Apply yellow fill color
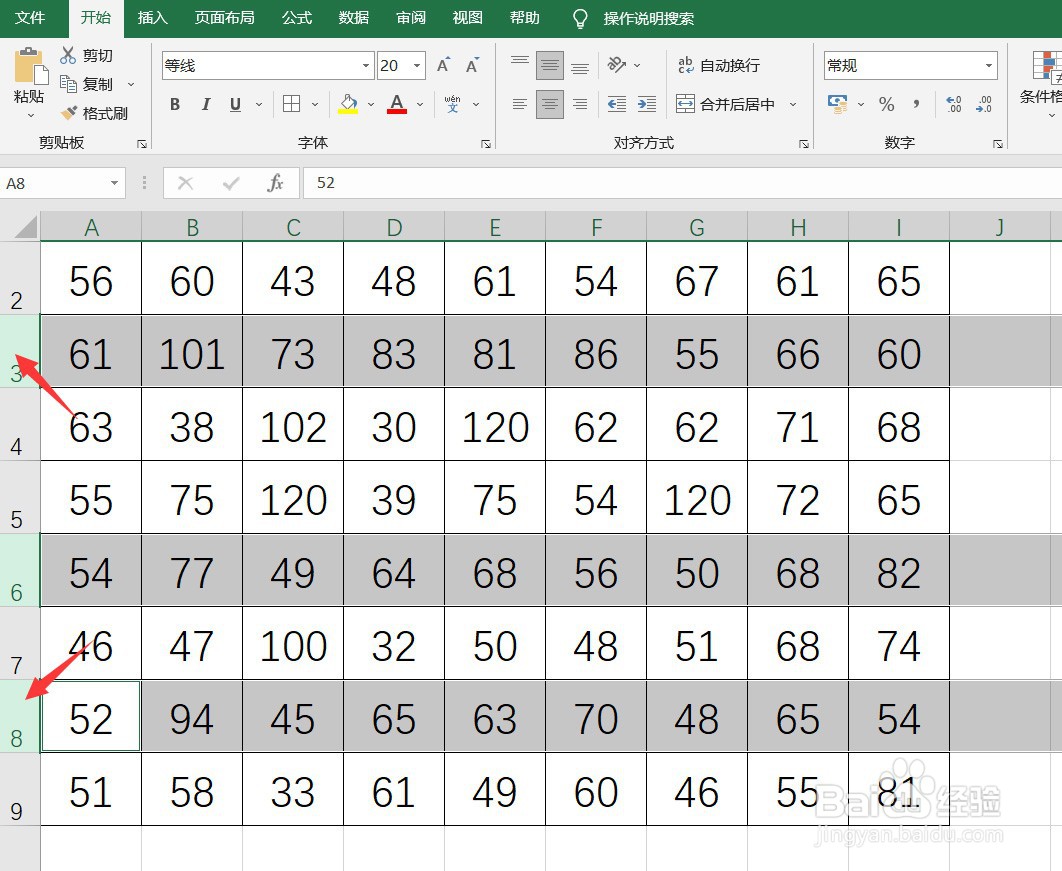The width and height of the screenshot is (1062, 871). pos(348,104)
